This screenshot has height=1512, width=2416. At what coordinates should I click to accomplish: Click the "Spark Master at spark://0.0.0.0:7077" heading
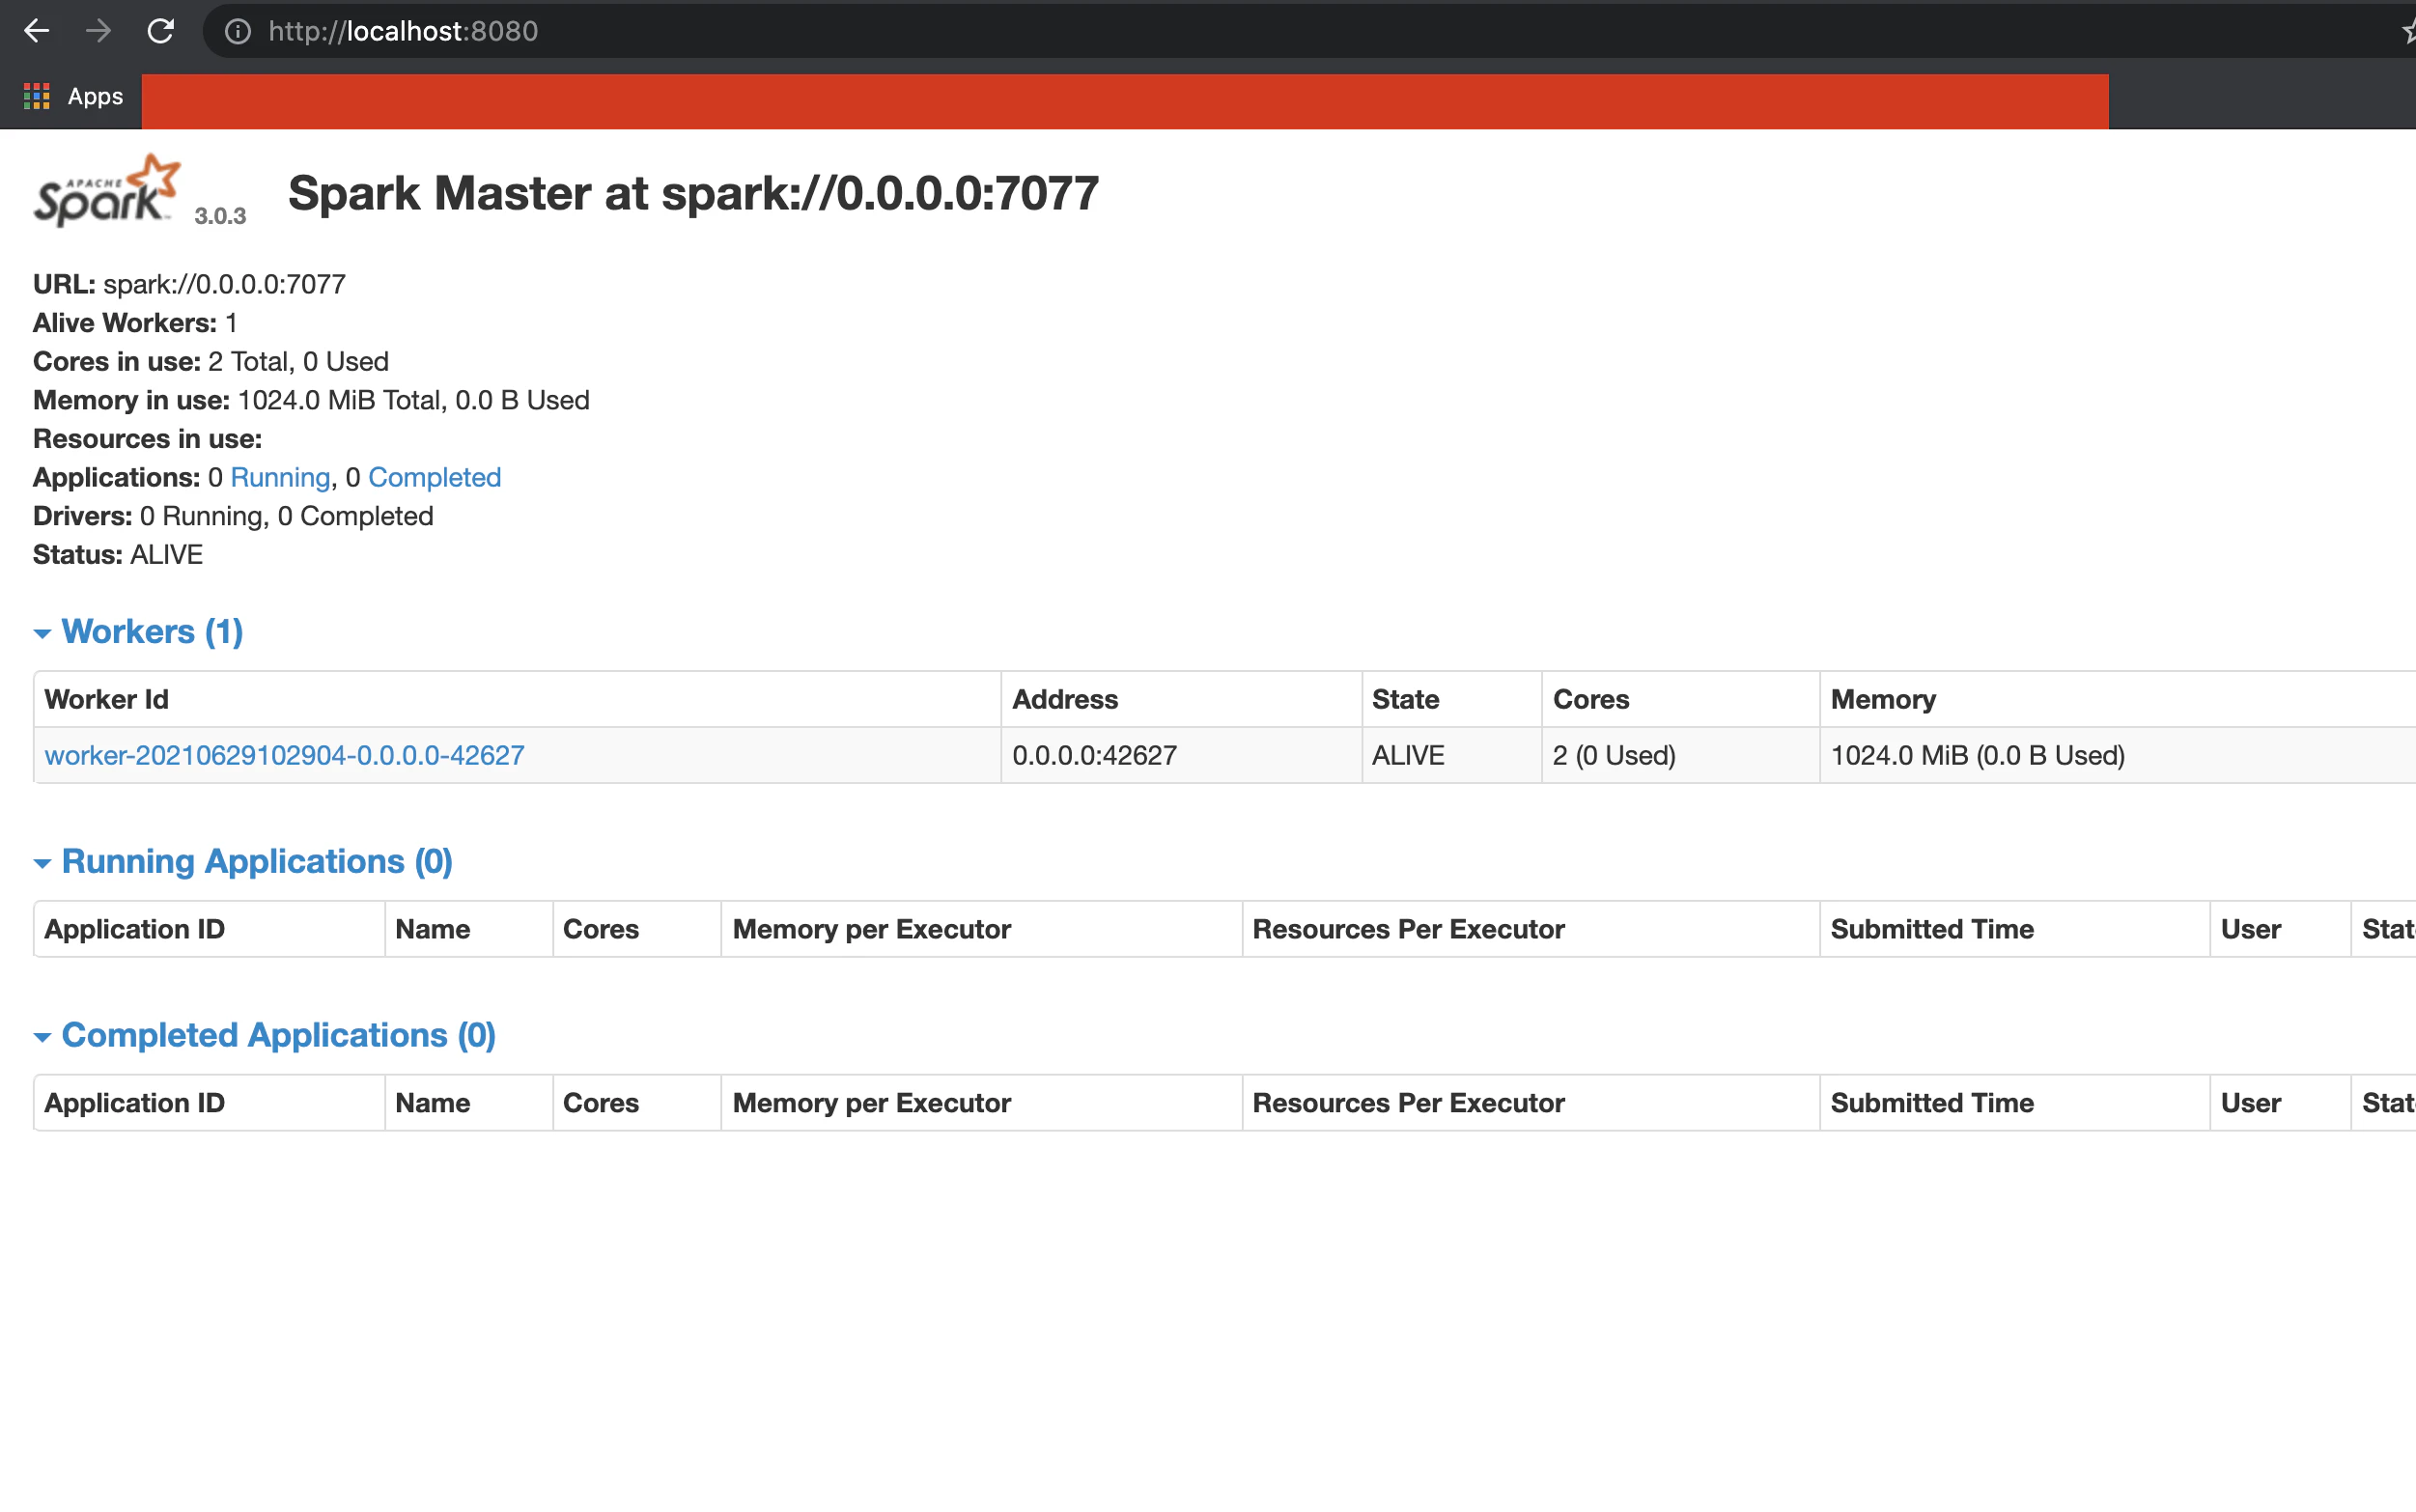tap(694, 193)
